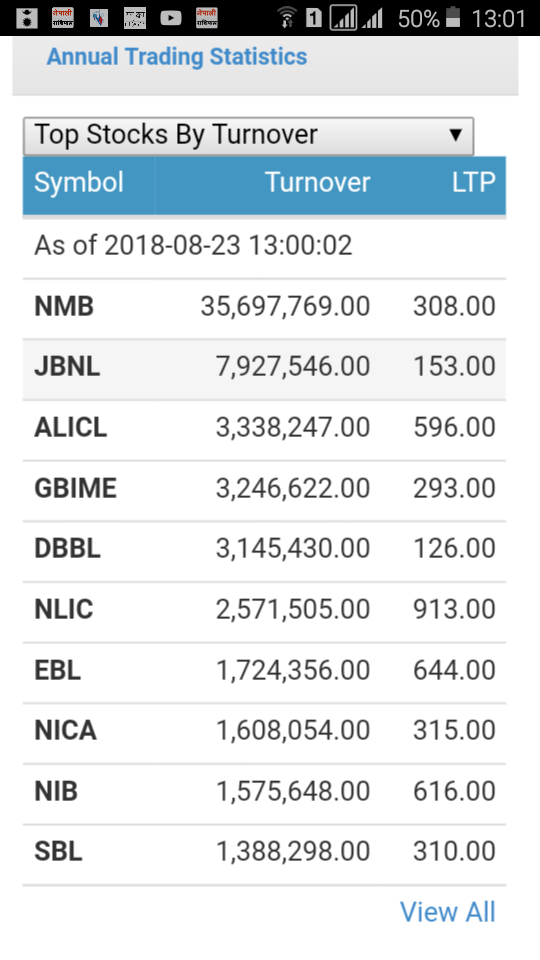Select the NLIC stock symbol
Image resolution: width=540 pixels, height=960 pixels.
coord(64,610)
